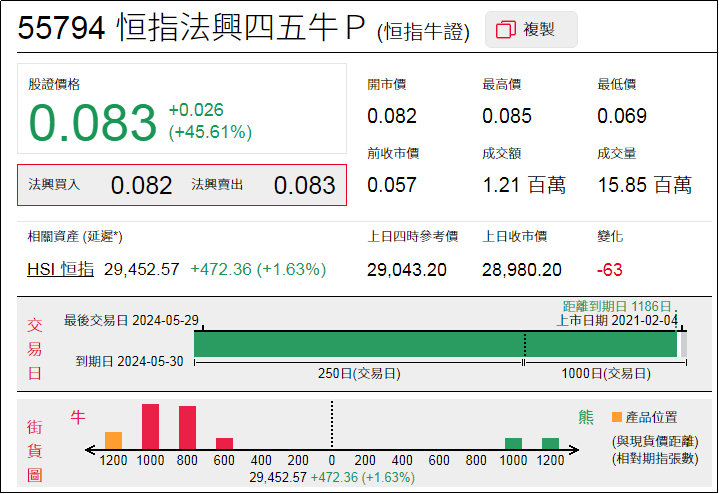Image resolution: width=719 pixels, height=494 pixels.
Task: Click the dotted marker on the trading-days bar
Action: click(x=525, y=344)
